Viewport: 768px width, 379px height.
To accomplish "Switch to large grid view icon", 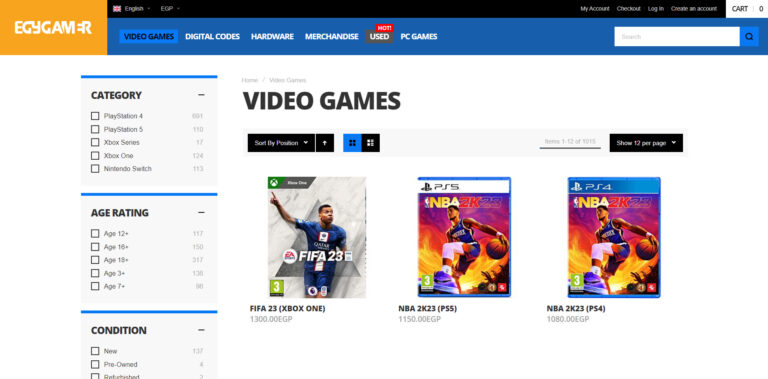I will coord(352,143).
